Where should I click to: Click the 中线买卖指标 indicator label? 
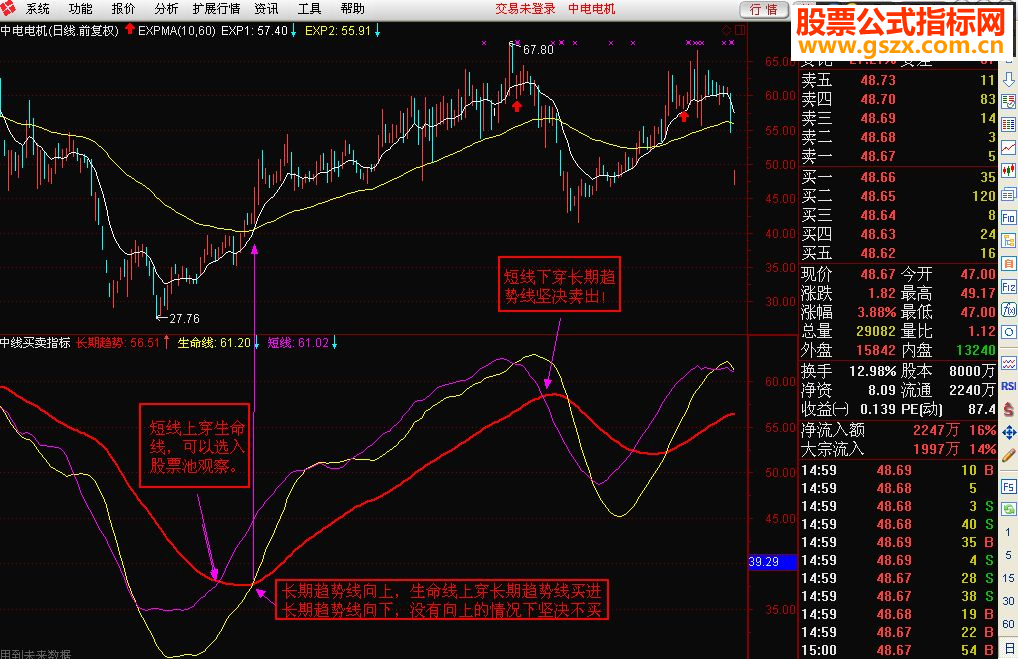(35, 343)
